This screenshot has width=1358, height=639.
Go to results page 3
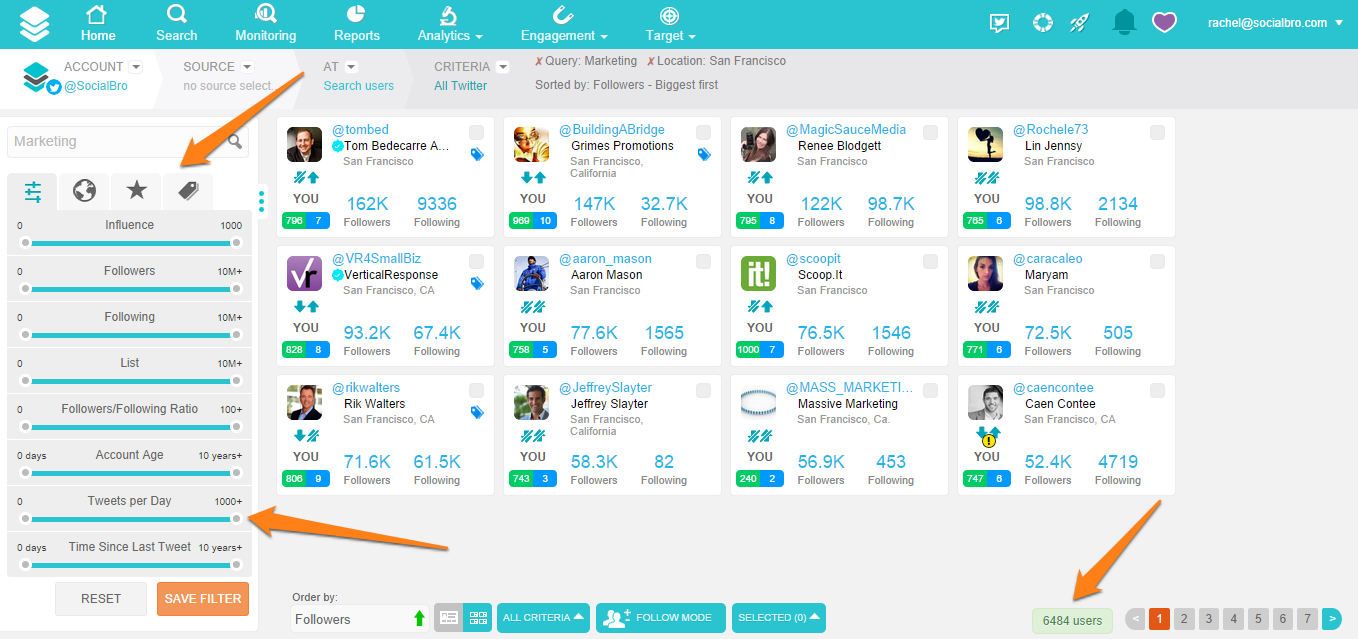[1208, 619]
